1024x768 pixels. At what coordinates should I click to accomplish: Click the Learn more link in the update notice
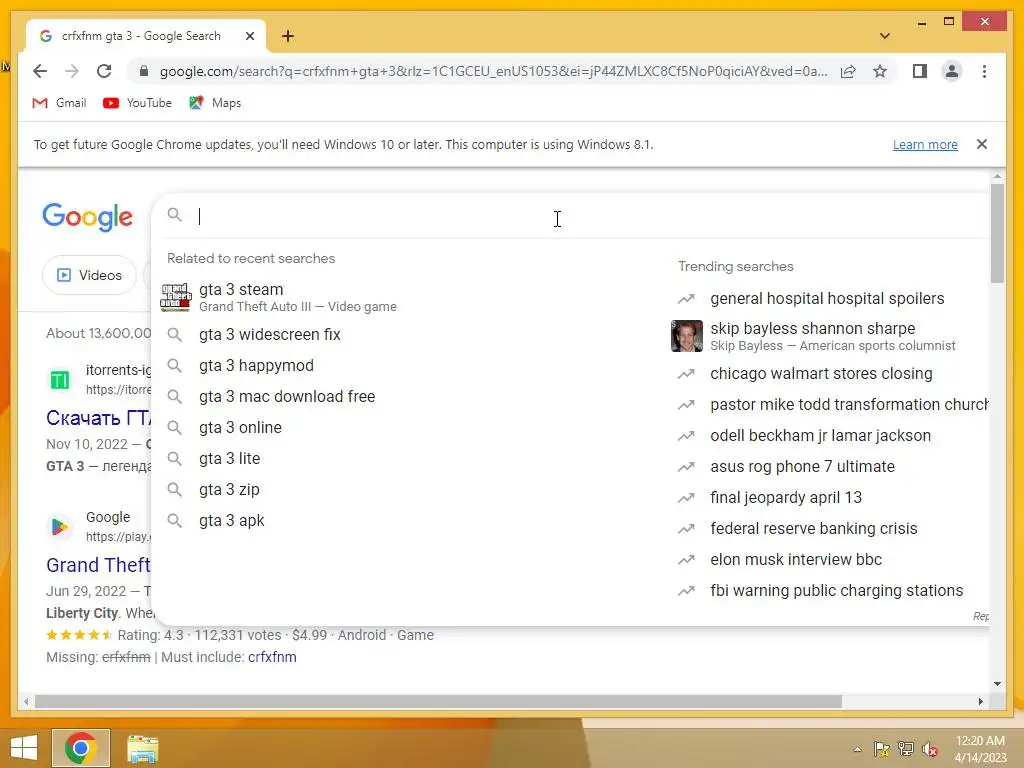pos(925,144)
